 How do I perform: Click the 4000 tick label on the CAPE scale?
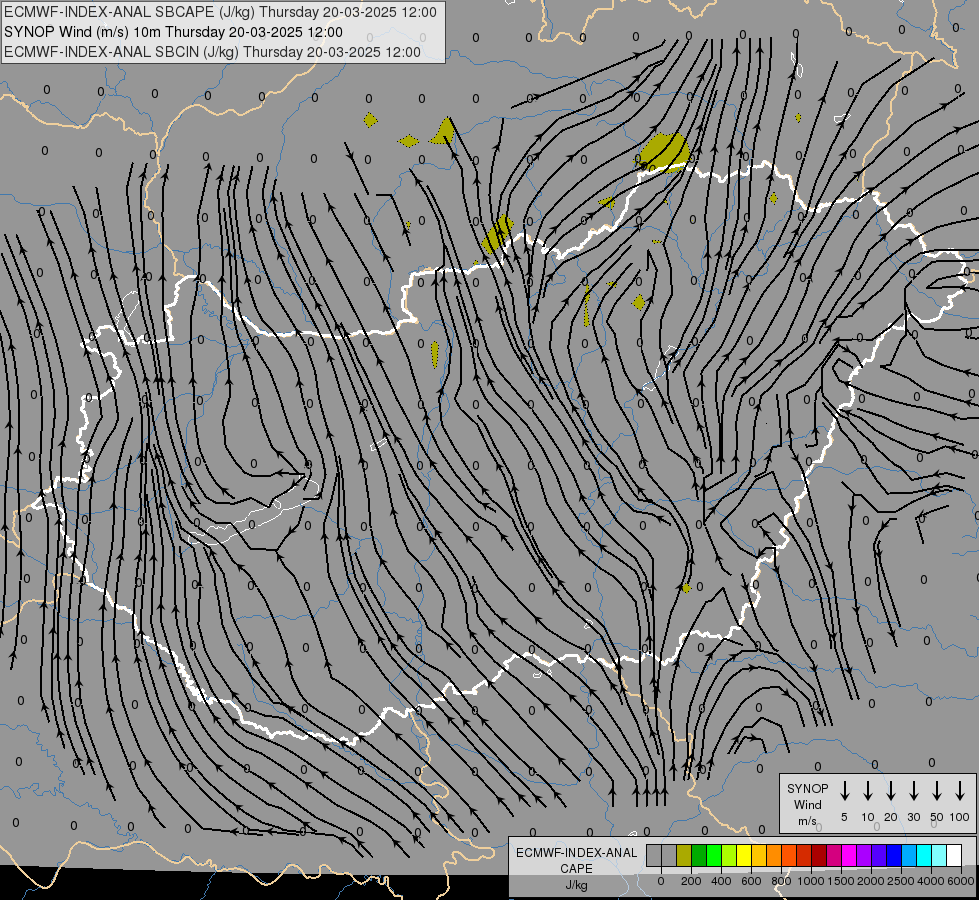click(931, 881)
